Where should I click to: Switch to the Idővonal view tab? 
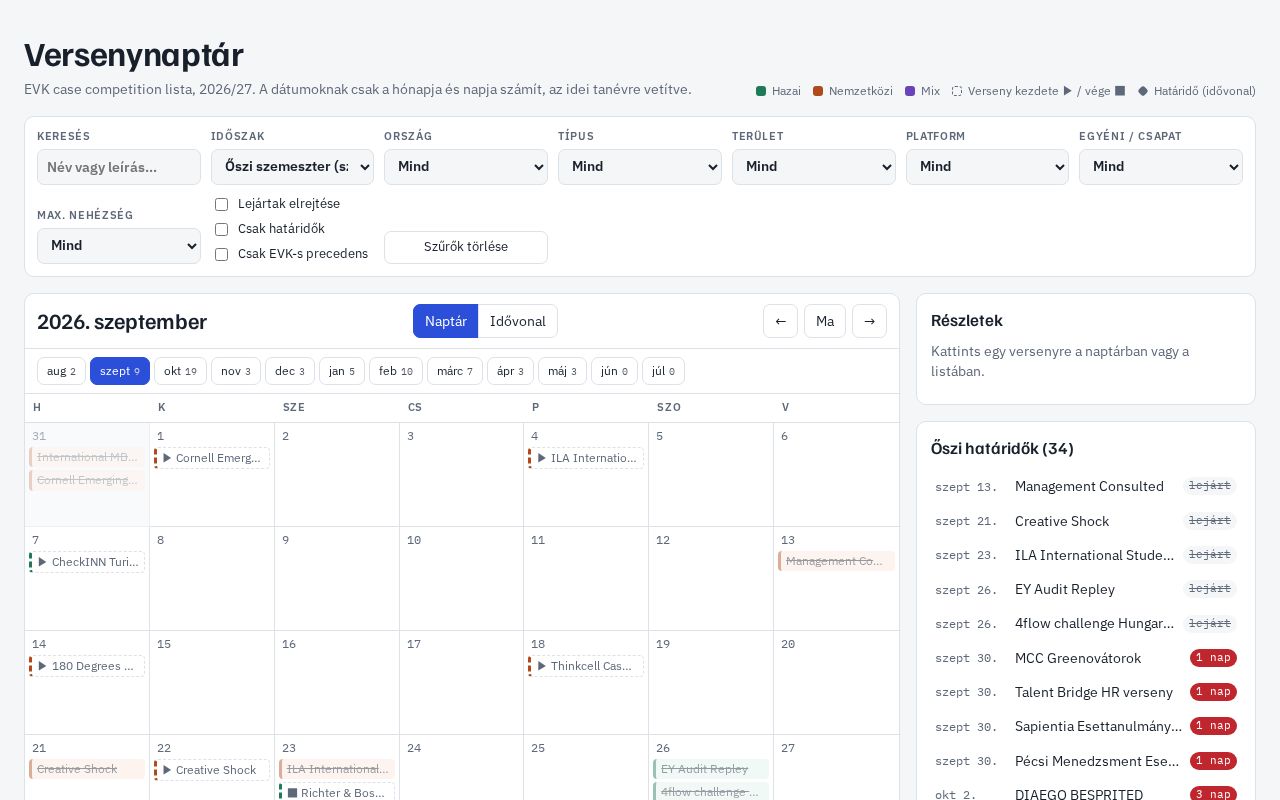(518, 321)
